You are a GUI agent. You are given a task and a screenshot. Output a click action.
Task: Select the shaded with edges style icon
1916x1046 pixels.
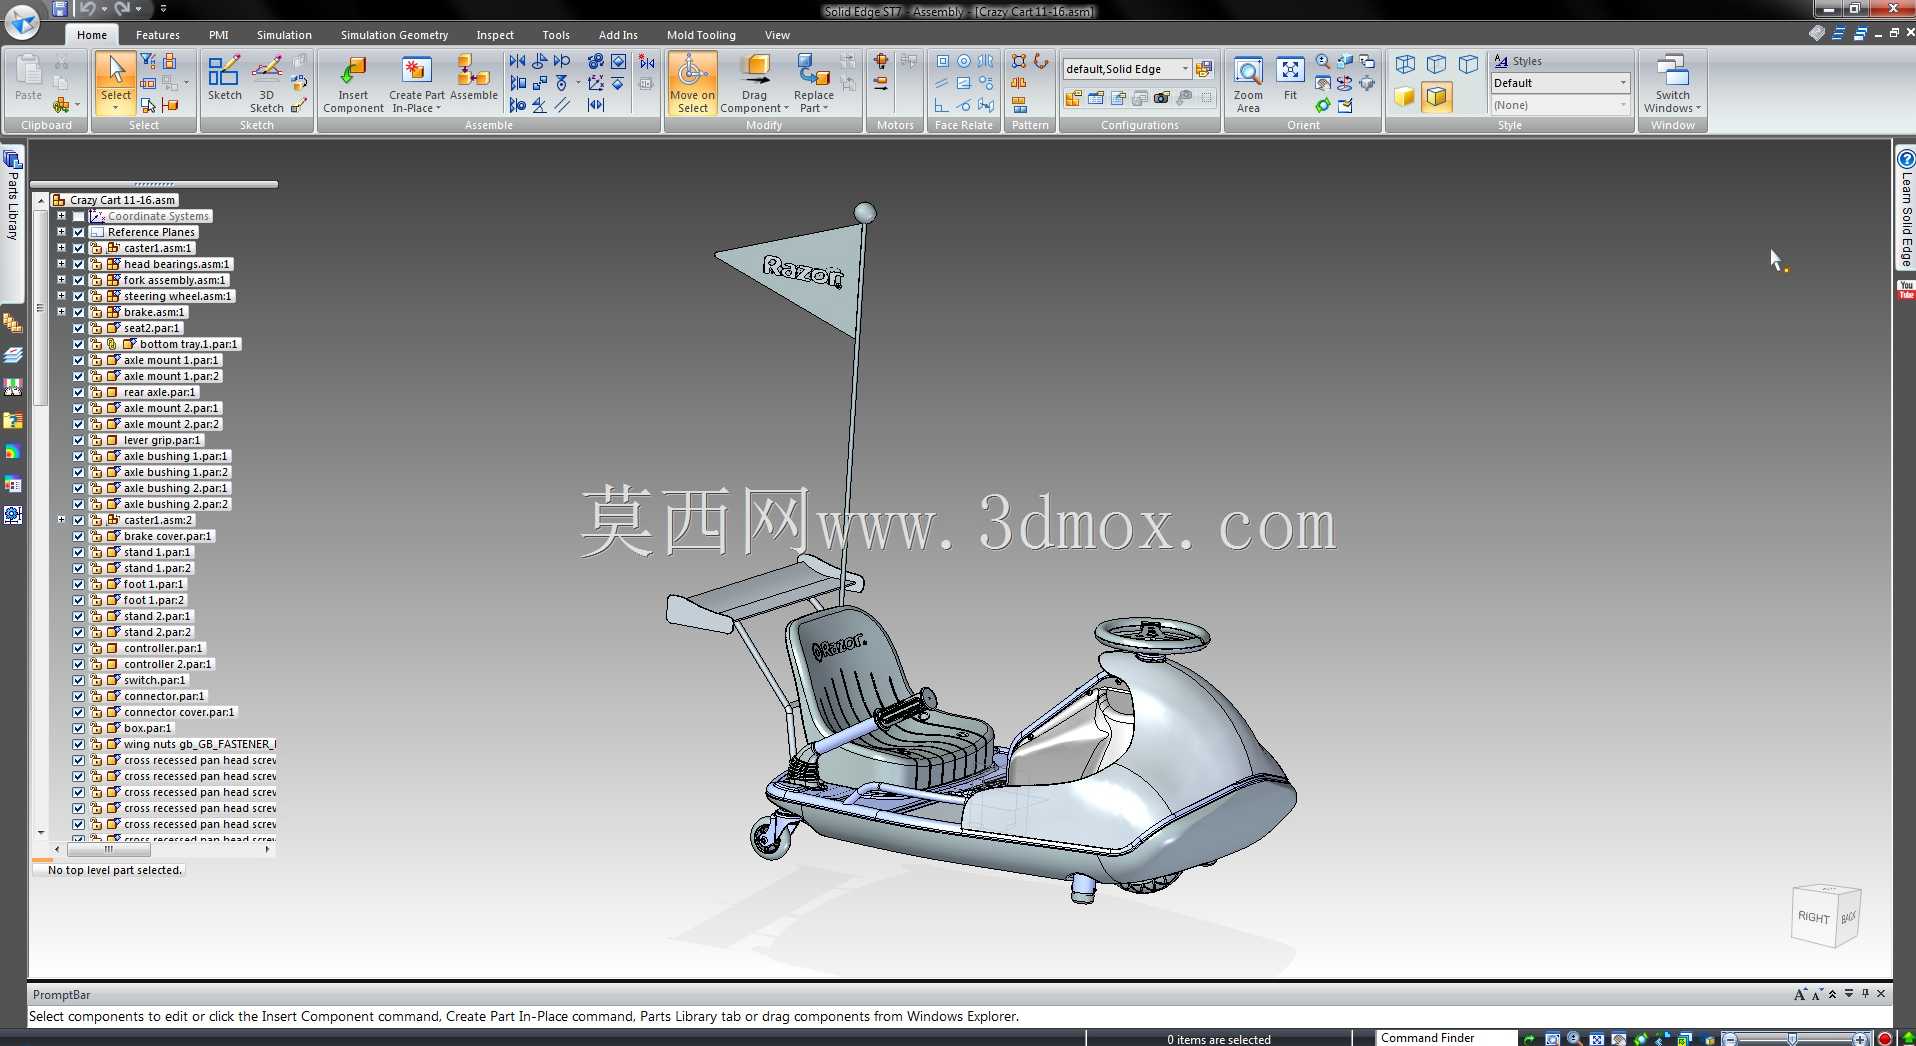[1436, 97]
